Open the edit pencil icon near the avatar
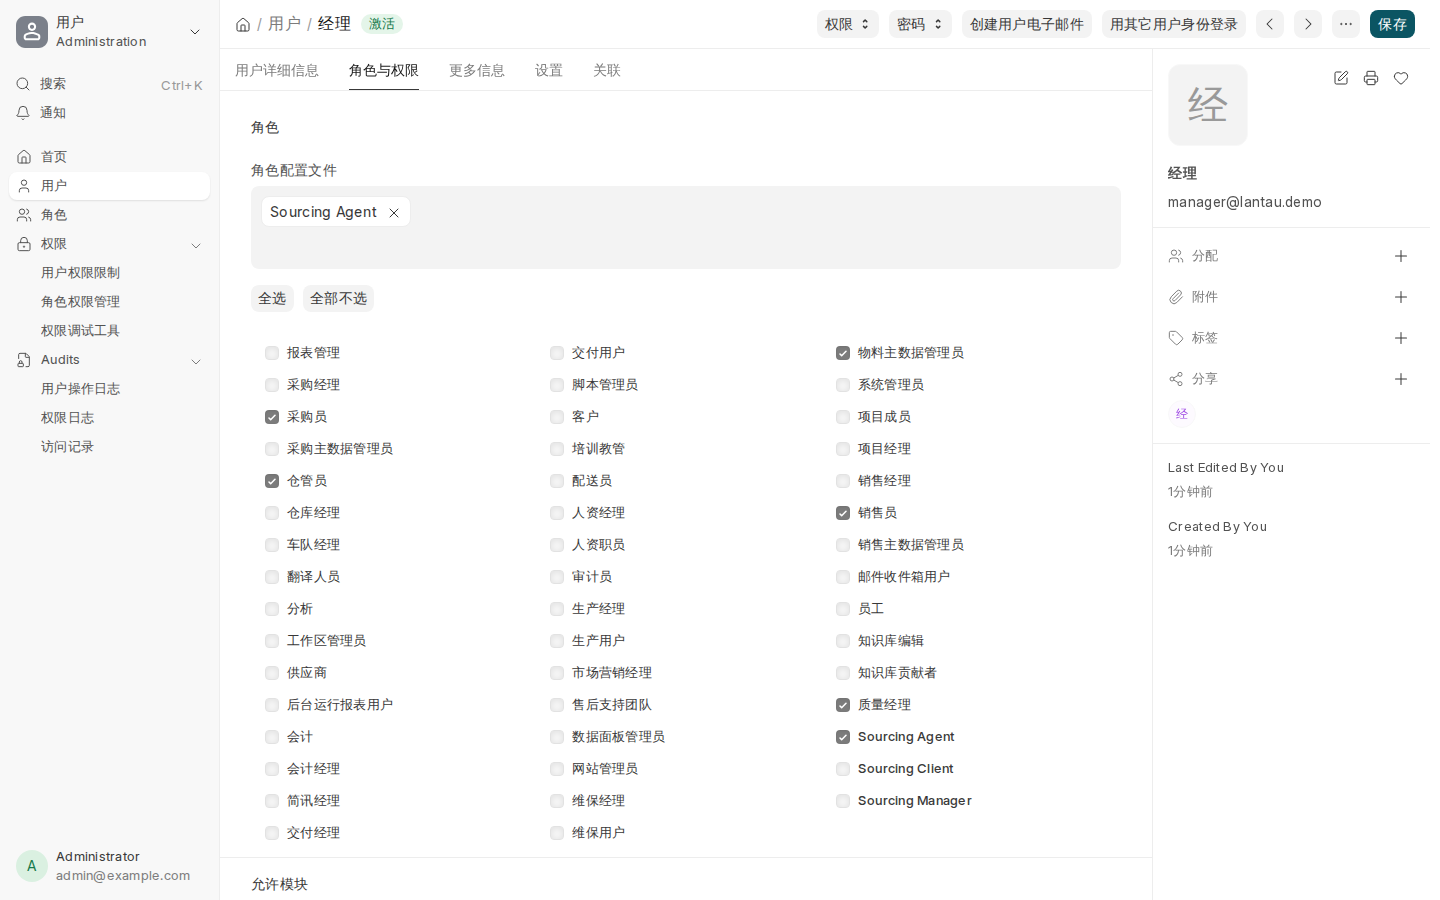This screenshot has height=900, width=1440. click(1341, 78)
